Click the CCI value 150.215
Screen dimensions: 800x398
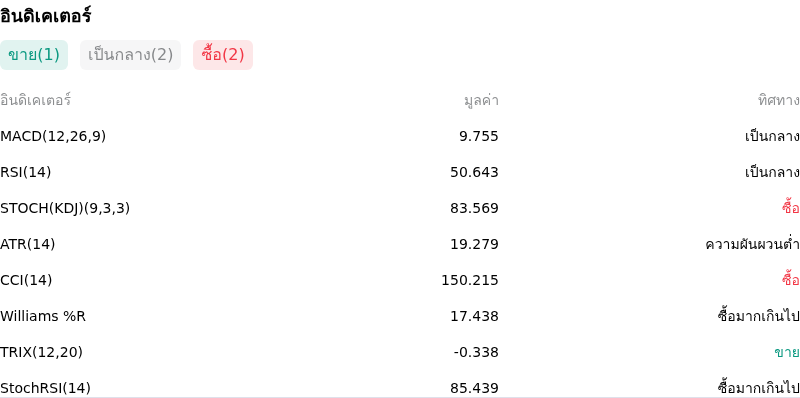coord(470,280)
